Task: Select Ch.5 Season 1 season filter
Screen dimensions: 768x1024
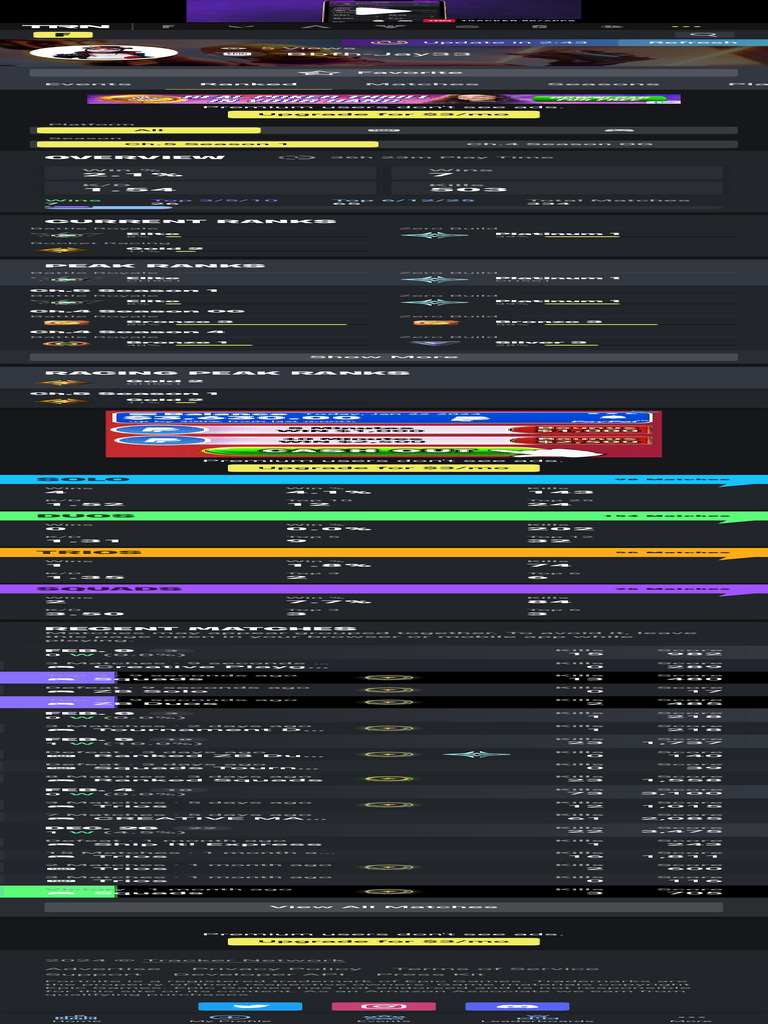Action: tap(208, 144)
